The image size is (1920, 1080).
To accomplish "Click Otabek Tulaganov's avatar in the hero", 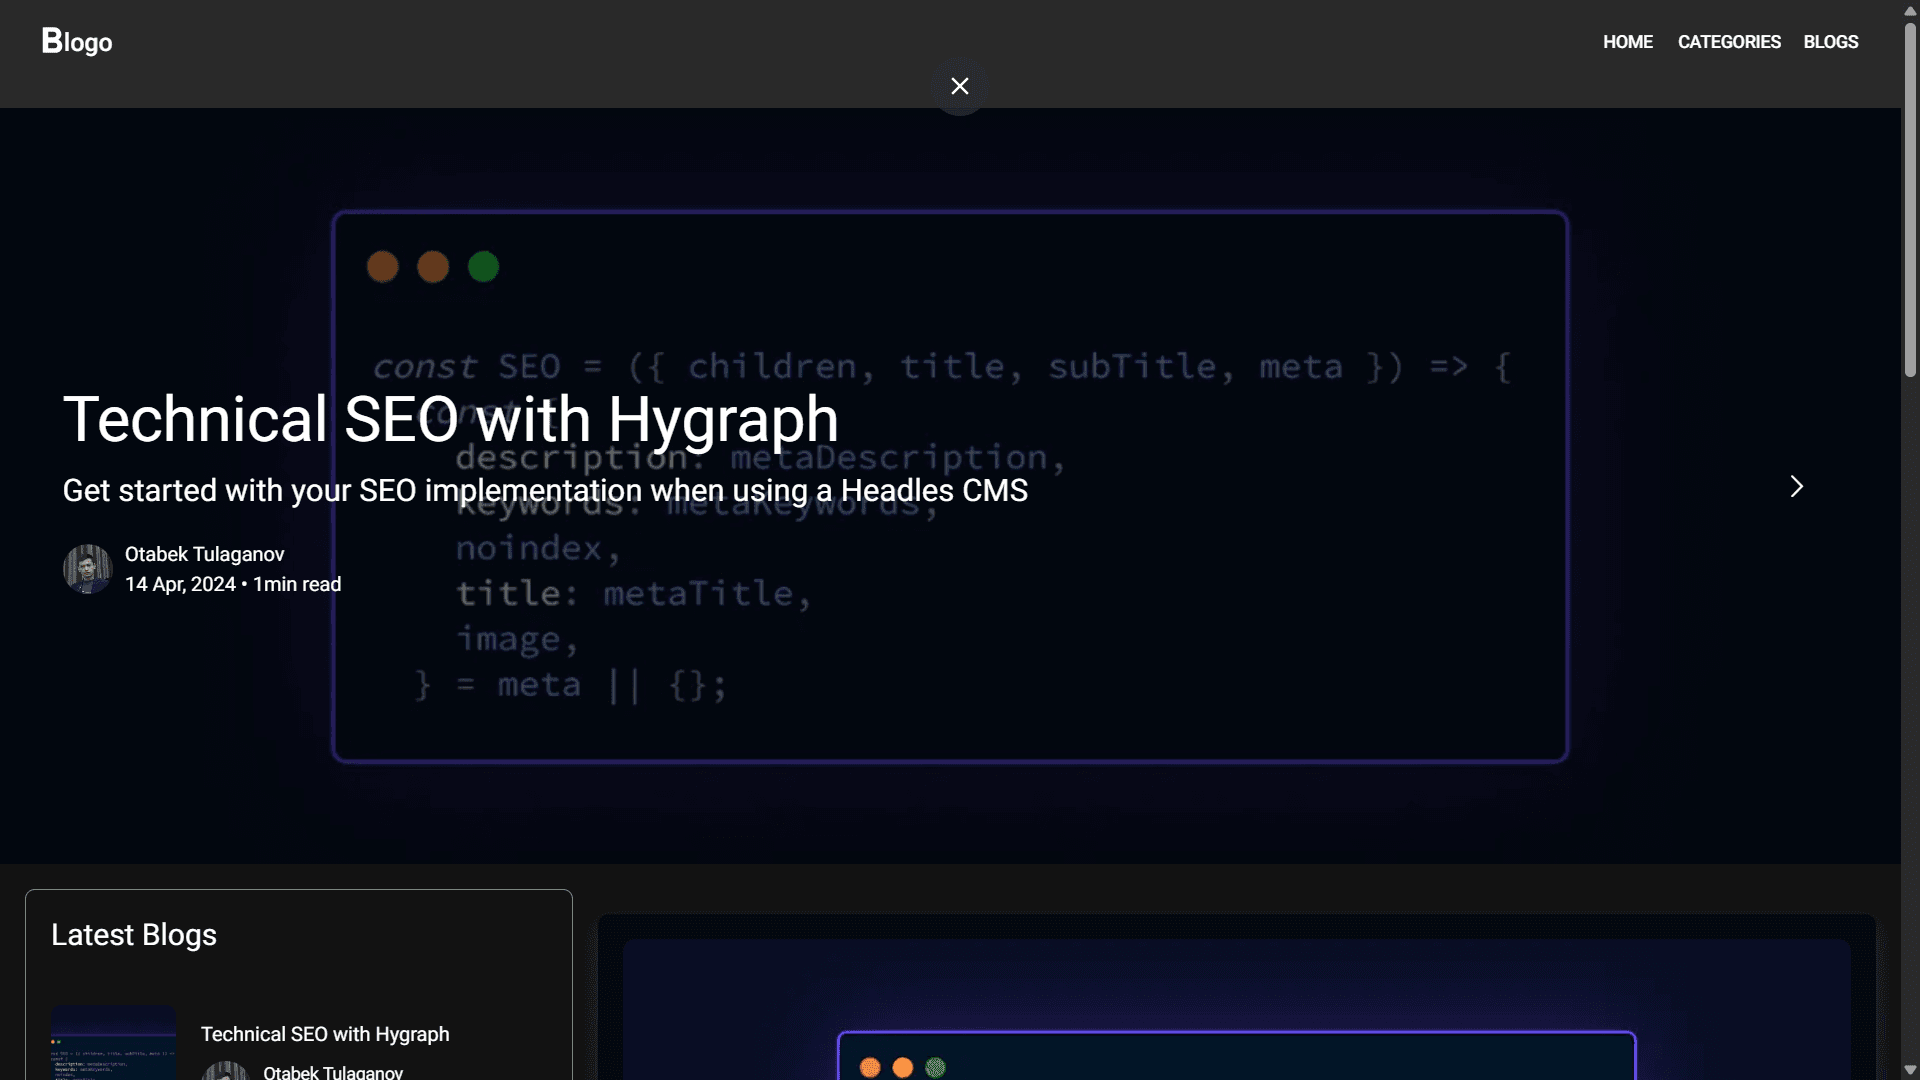I will (x=87, y=569).
